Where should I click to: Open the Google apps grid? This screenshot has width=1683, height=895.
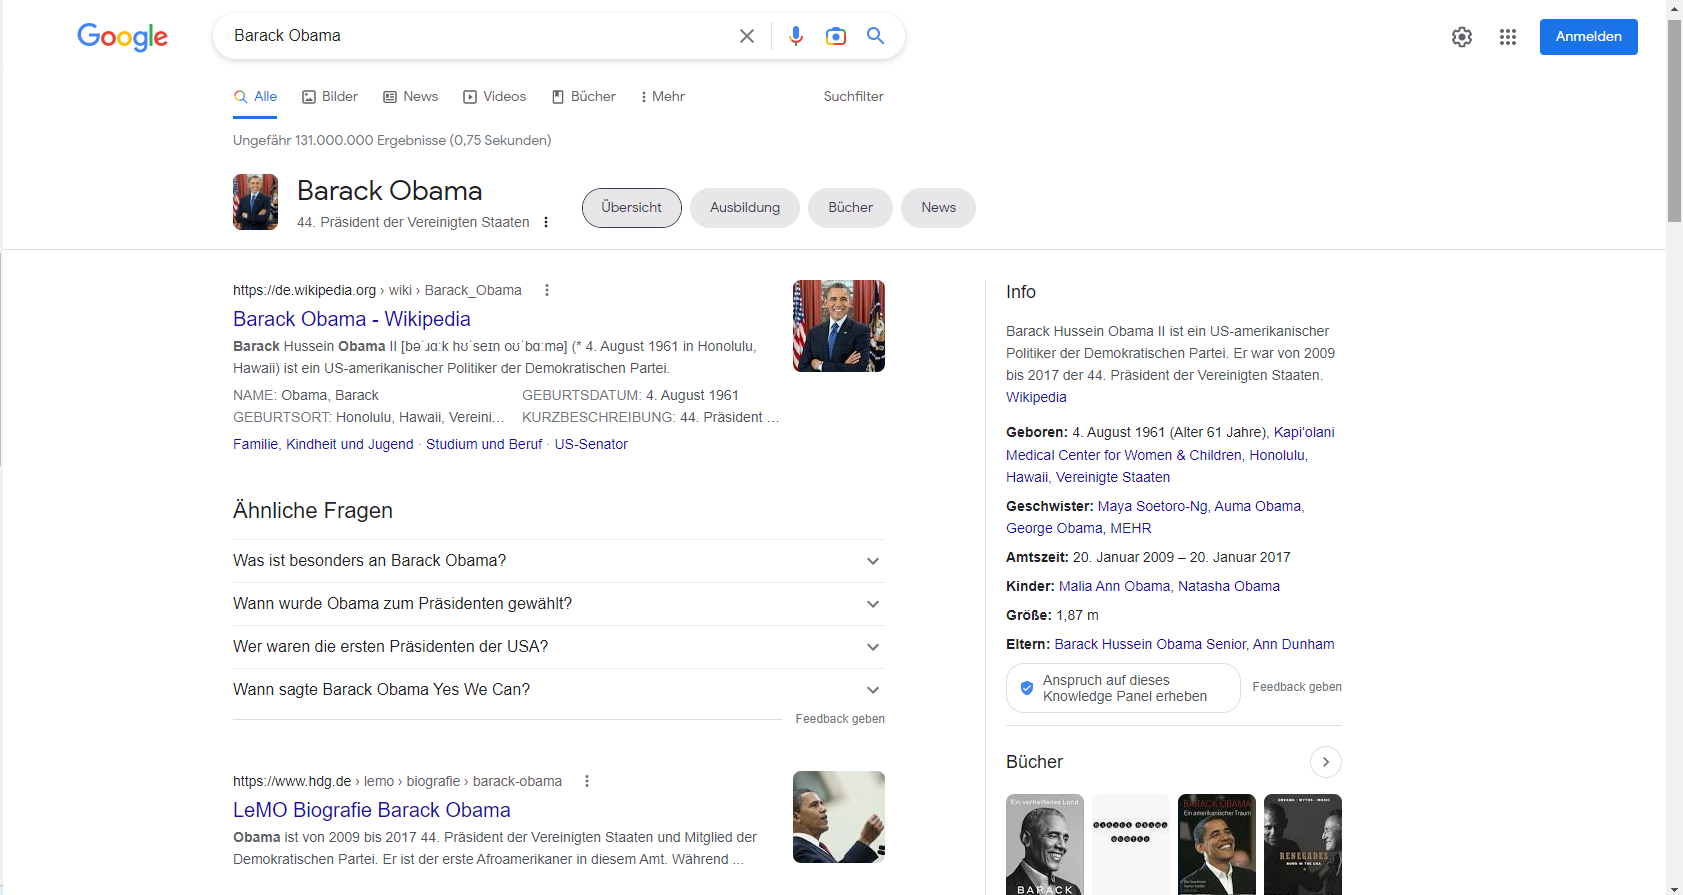pyautogui.click(x=1508, y=37)
